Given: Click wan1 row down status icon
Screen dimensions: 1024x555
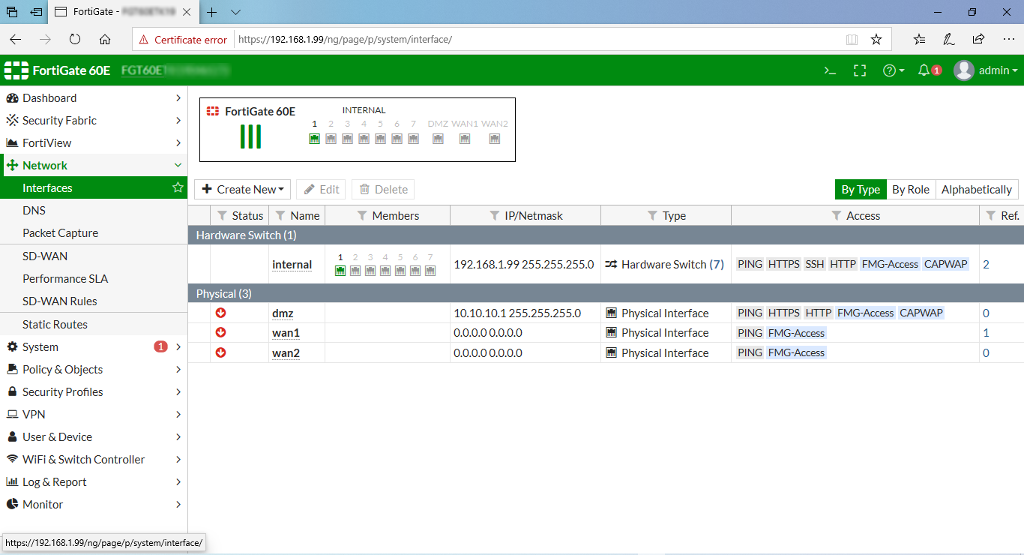Looking at the screenshot, I should [221, 332].
